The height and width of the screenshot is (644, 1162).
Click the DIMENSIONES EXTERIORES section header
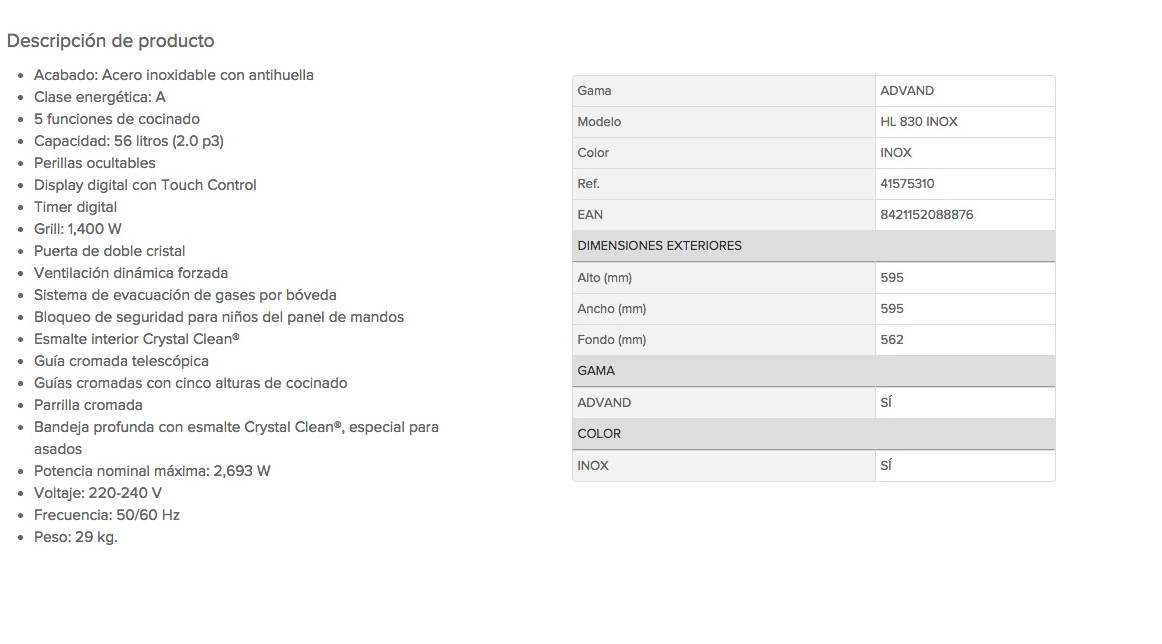tap(814, 245)
